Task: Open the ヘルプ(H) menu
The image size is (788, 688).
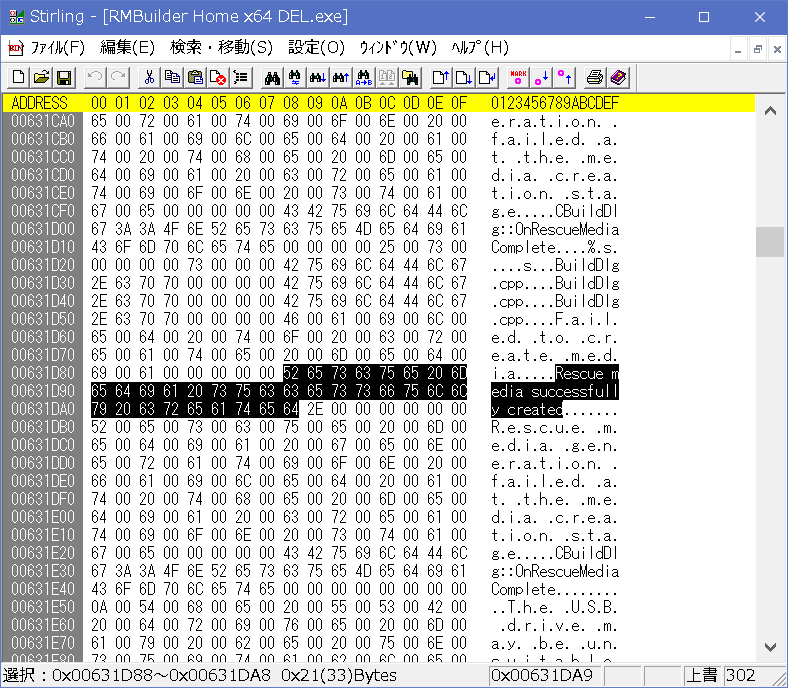Action: pos(480,48)
